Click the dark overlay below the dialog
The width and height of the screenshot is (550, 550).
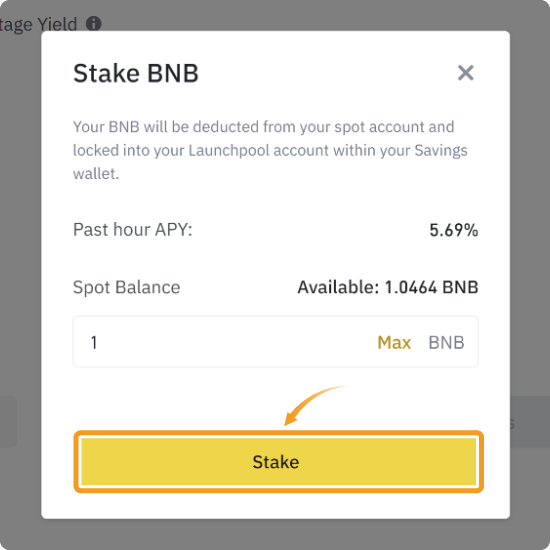pos(275,534)
